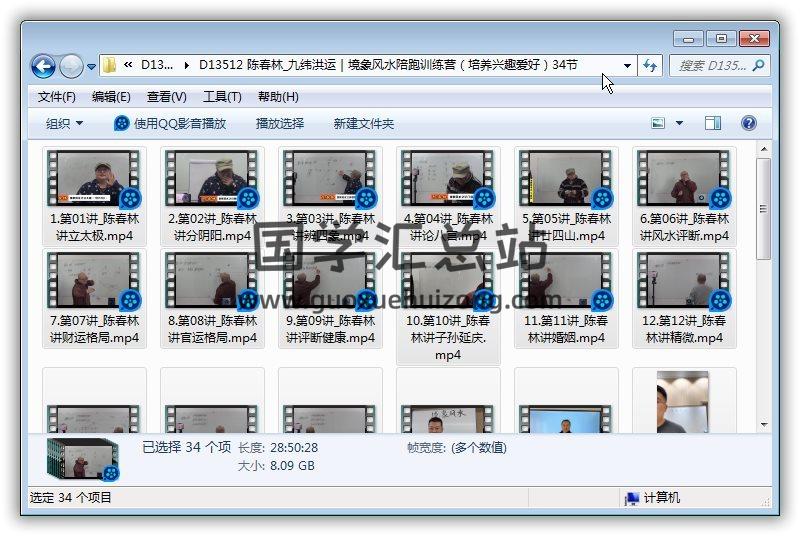800x536 pixels.
Task: Click the Back navigation arrow button
Action: pyautogui.click(x=43, y=66)
